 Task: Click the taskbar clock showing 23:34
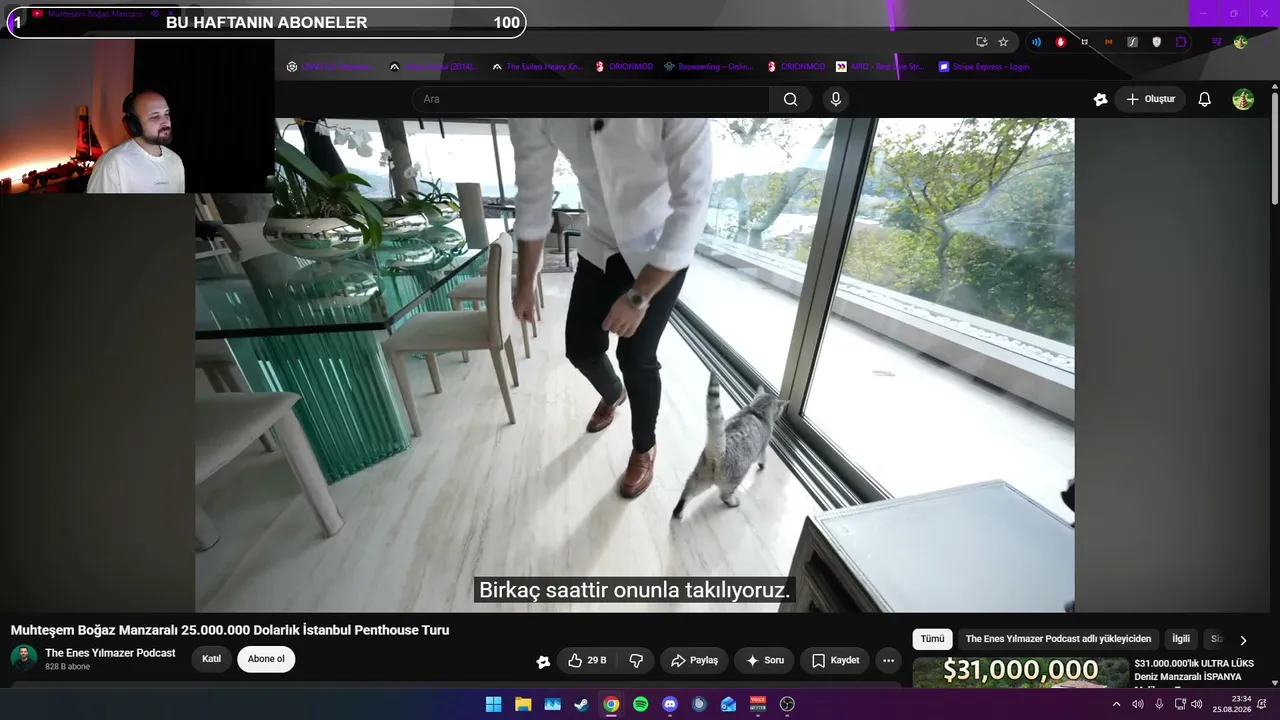(x=1232, y=704)
